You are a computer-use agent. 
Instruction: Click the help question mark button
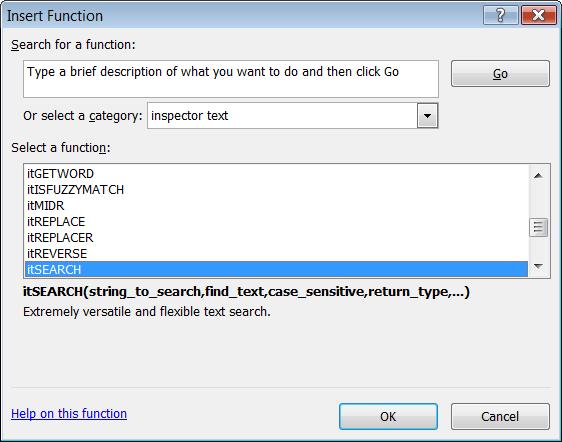click(x=500, y=15)
